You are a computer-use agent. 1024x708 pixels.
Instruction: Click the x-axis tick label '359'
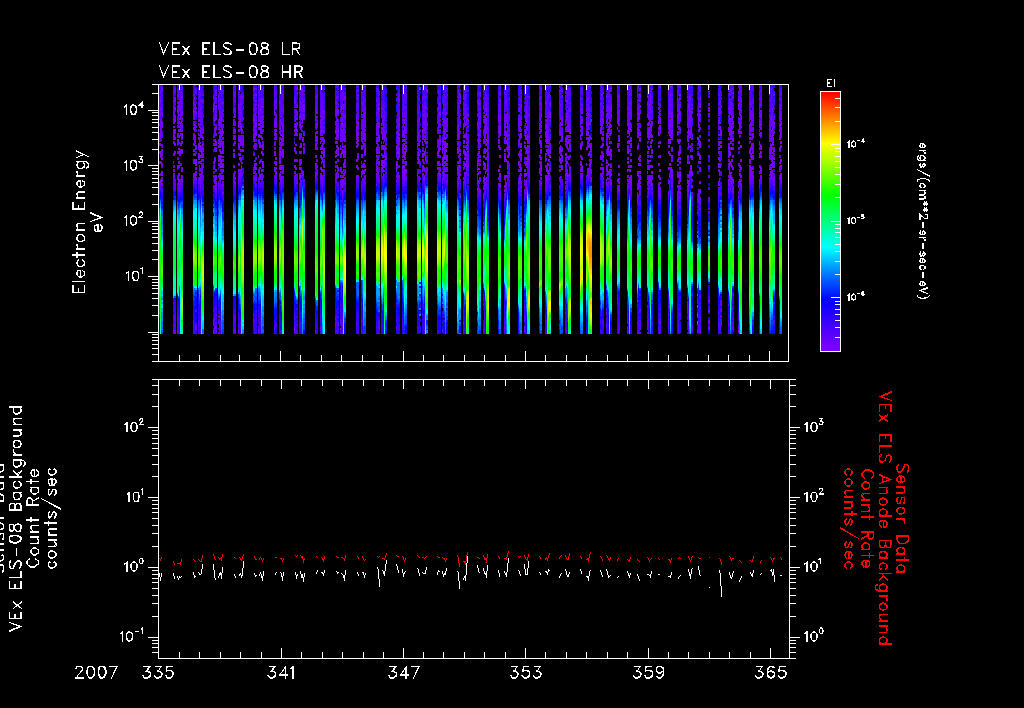(x=648, y=673)
